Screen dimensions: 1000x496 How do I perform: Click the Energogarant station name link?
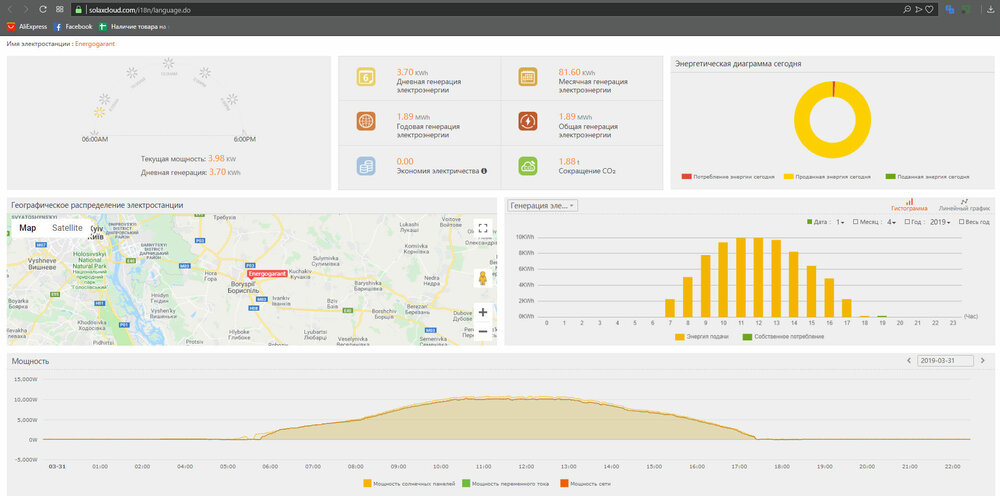click(x=94, y=43)
